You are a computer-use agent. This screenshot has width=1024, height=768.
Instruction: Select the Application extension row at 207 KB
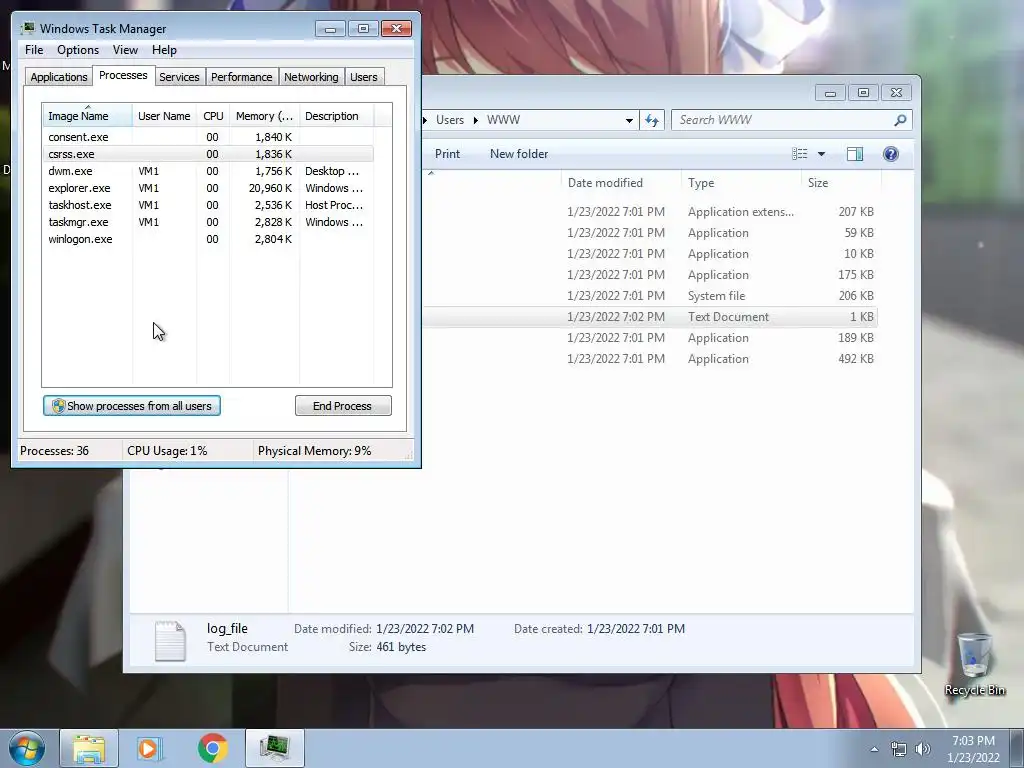pyautogui.click(x=650, y=212)
